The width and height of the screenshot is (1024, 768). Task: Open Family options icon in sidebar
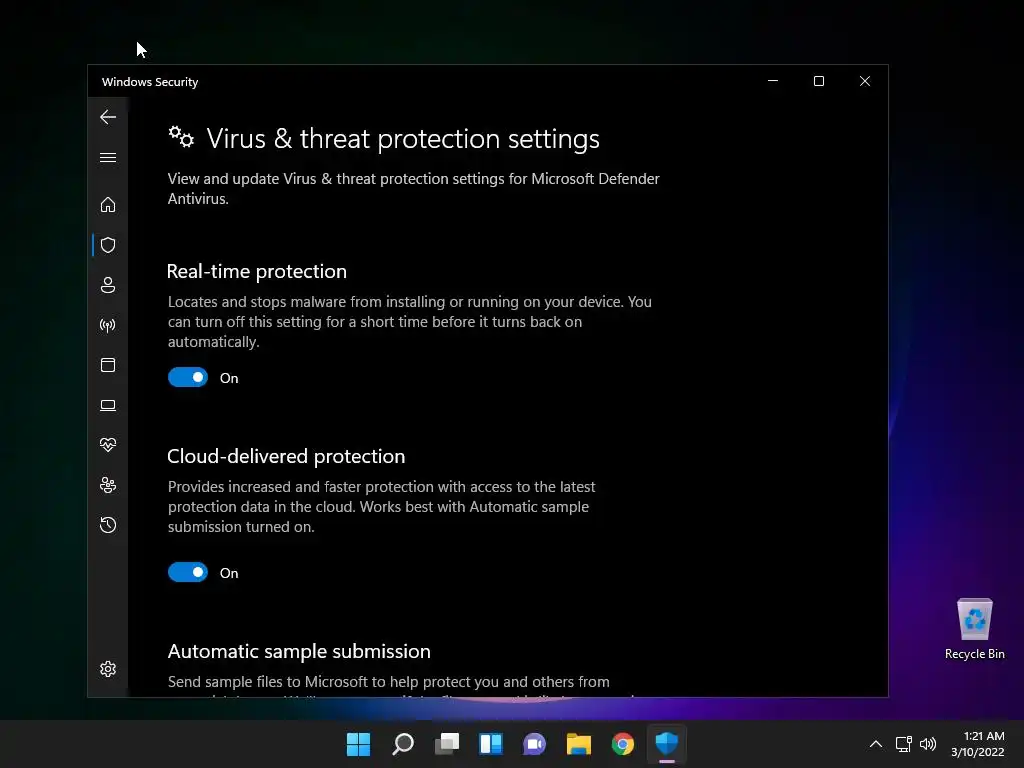[x=108, y=485]
